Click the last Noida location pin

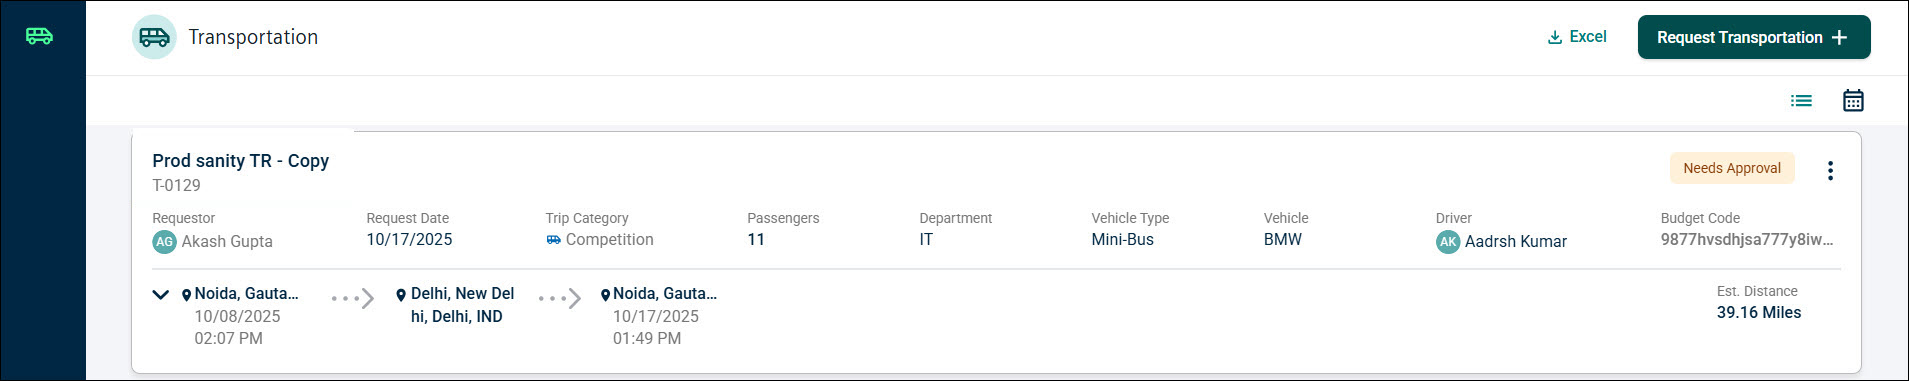click(605, 295)
